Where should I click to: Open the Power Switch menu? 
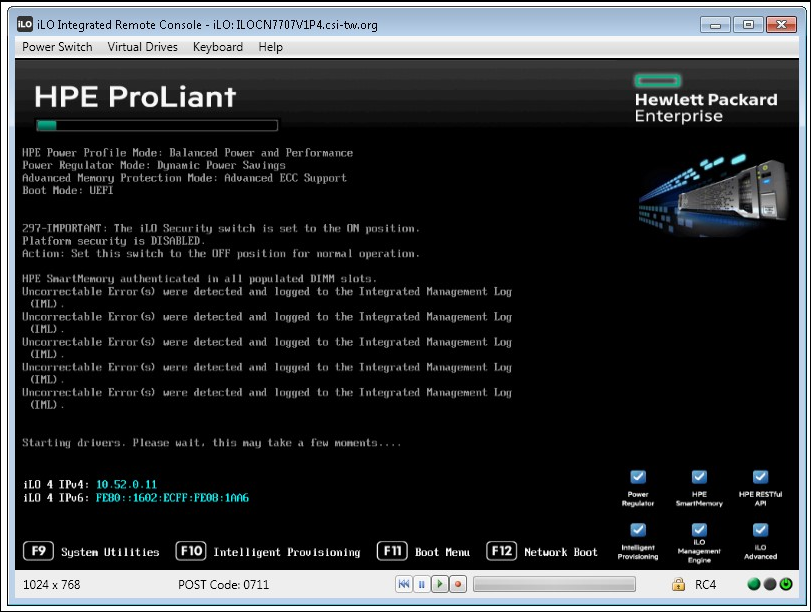pyautogui.click(x=57, y=47)
